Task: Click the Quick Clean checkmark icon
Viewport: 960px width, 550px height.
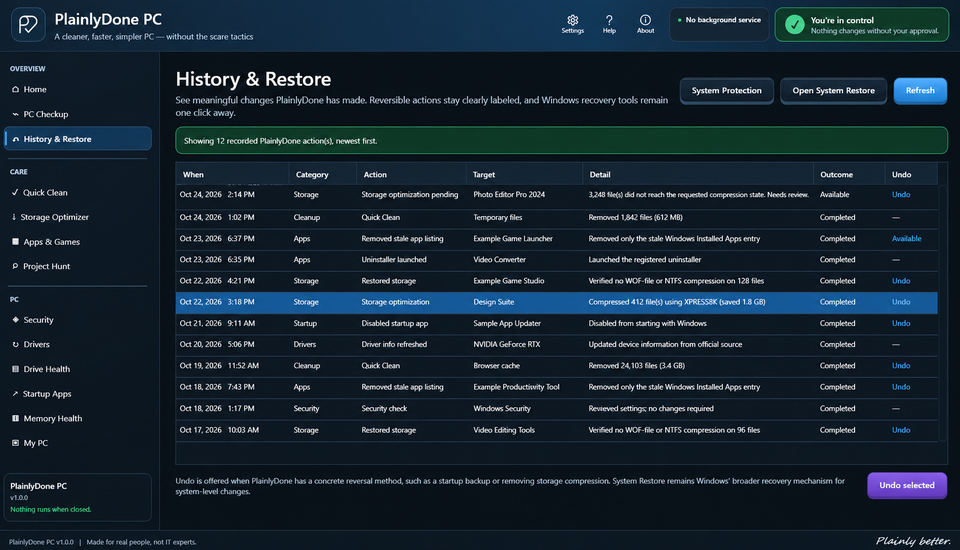Action: pos(15,192)
